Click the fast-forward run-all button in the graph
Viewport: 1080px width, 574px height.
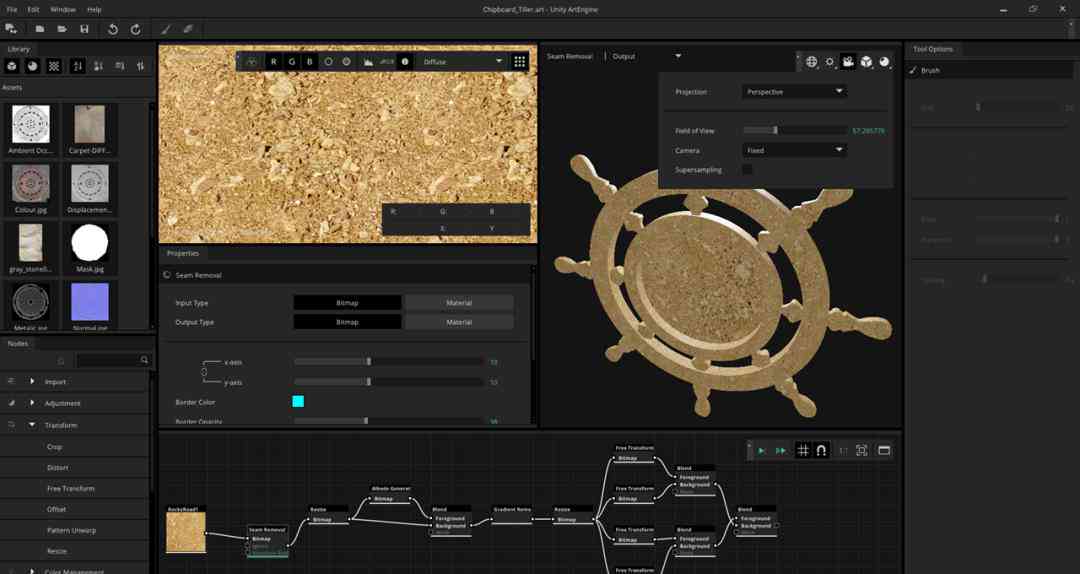pos(780,451)
